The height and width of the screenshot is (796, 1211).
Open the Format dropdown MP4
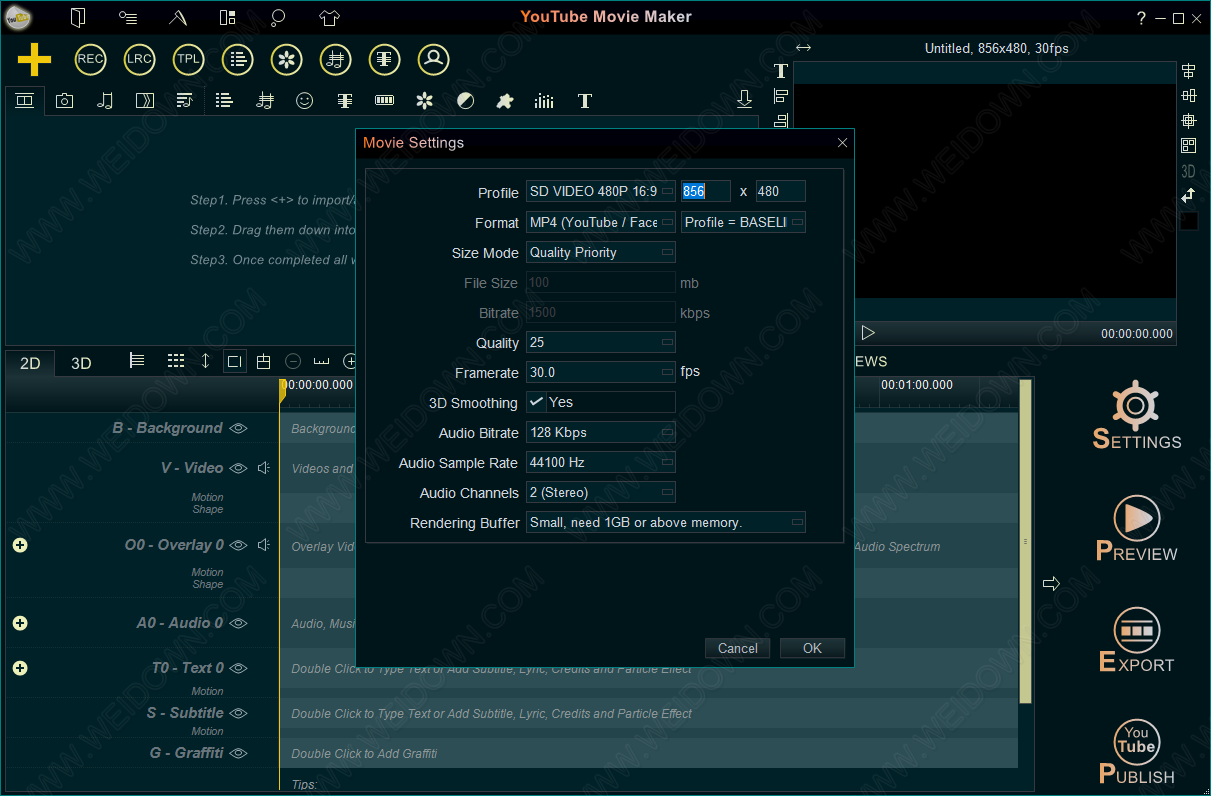(x=601, y=222)
